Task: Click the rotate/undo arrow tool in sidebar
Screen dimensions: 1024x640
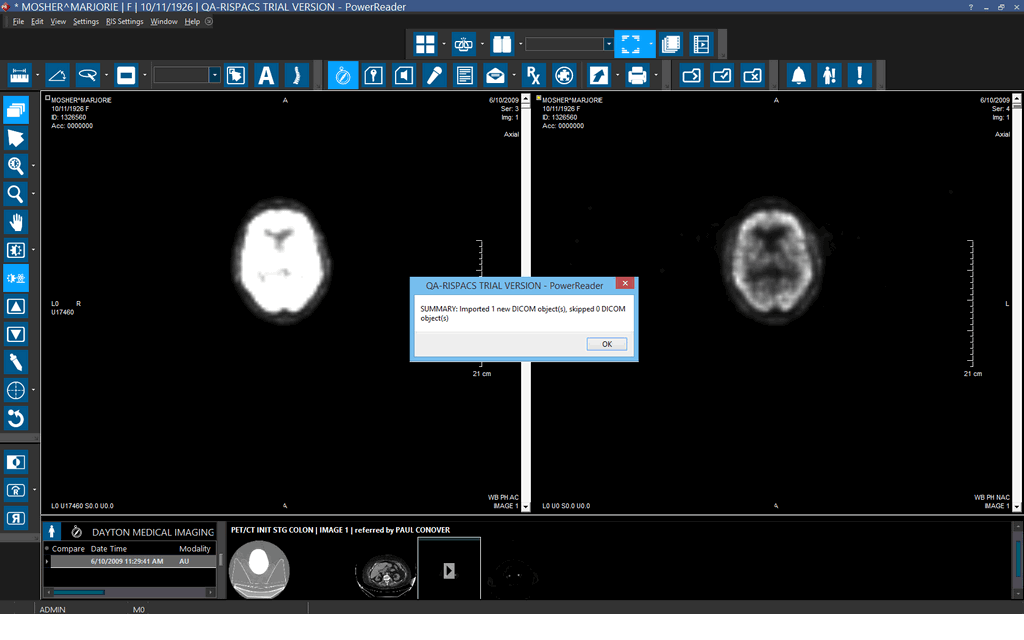Action: coord(16,418)
